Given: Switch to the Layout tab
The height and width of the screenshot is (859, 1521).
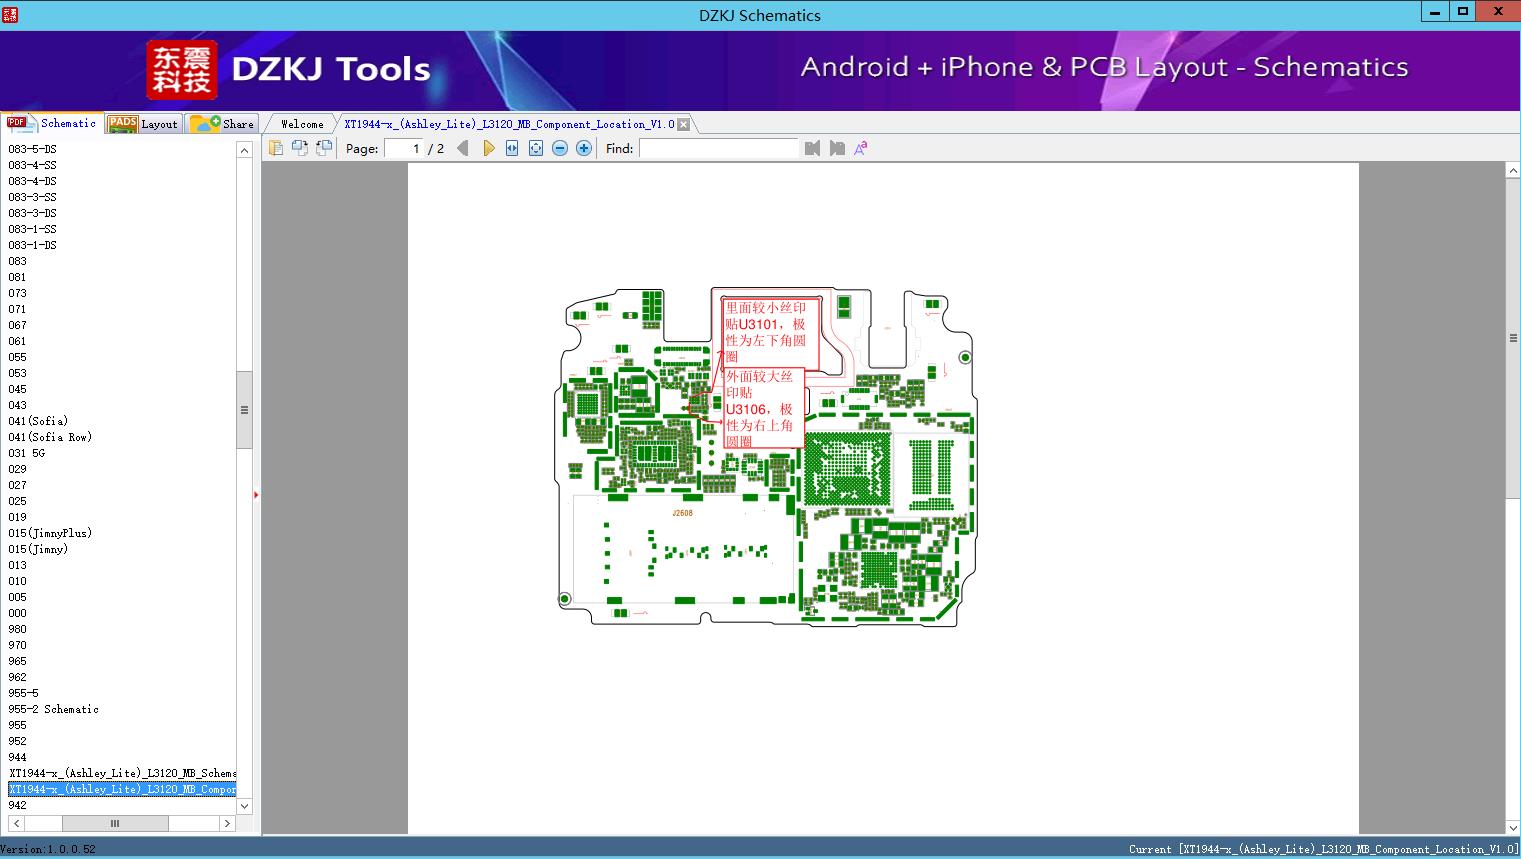Looking at the screenshot, I should [145, 124].
